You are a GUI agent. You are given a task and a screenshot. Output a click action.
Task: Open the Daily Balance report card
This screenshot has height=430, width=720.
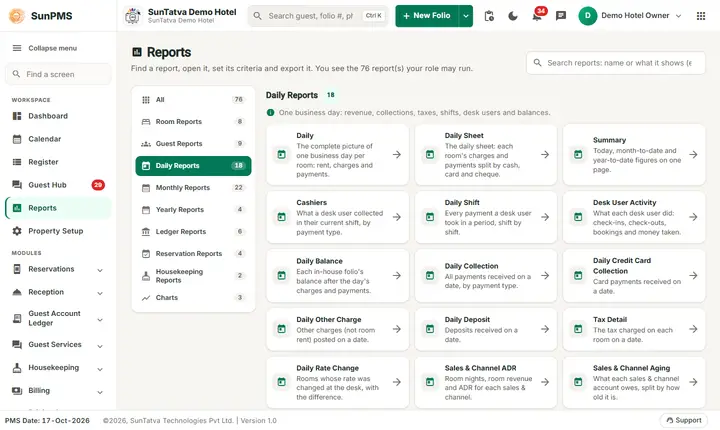pyautogui.click(x=338, y=275)
